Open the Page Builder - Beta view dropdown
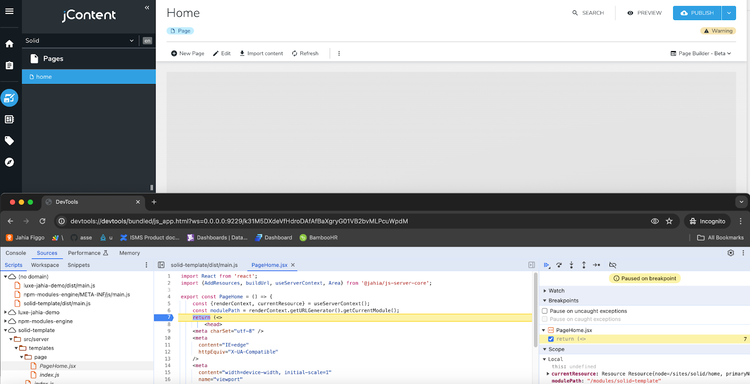This screenshot has height=384, width=750. (701, 54)
